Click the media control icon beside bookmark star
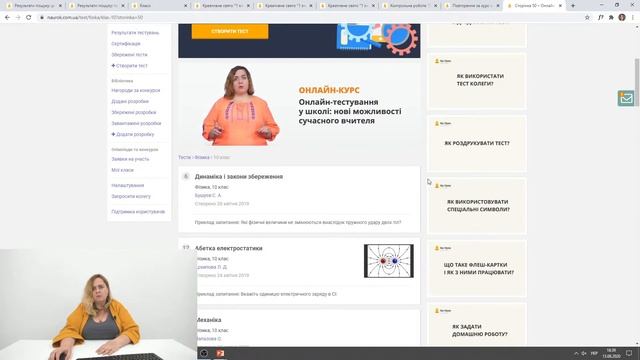 (x=600, y=18)
